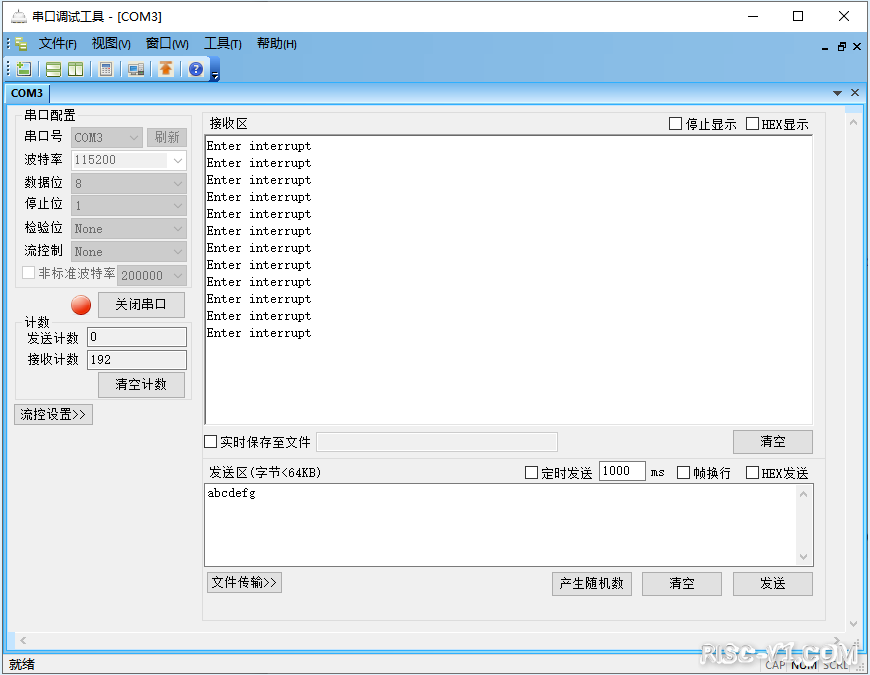This screenshot has height=675, width=870.
Task: Click the 发送计数 field showing 0
Action: (x=136, y=337)
